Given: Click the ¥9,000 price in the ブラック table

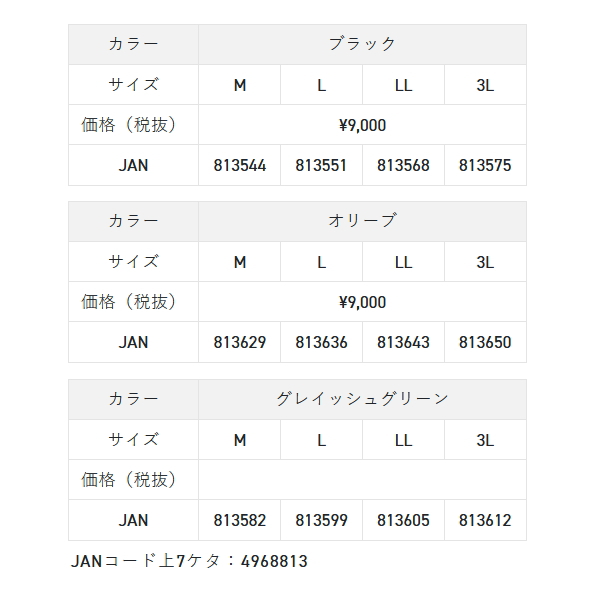Looking at the screenshot, I should 362,125.
